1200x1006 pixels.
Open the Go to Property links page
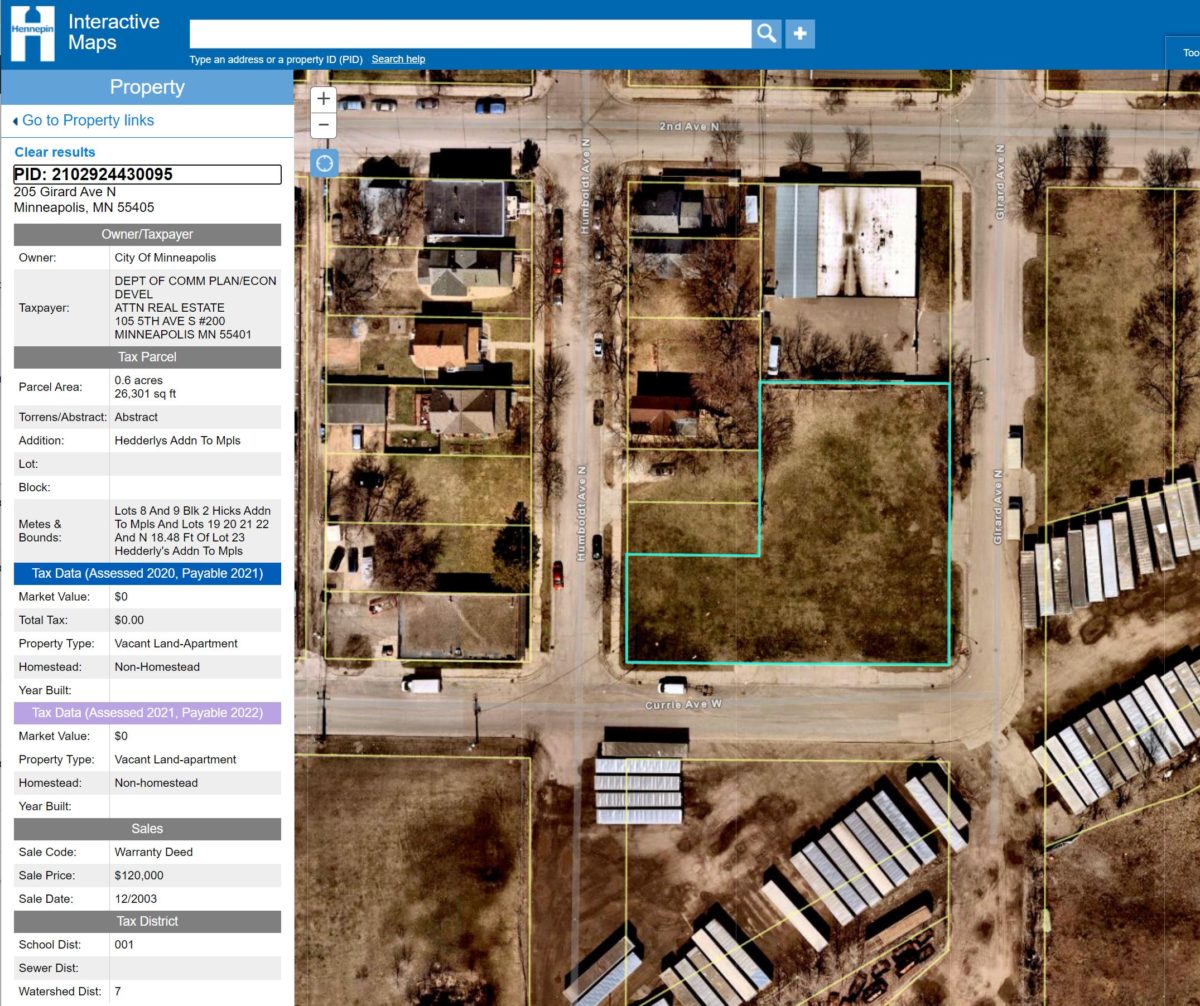(88, 121)
